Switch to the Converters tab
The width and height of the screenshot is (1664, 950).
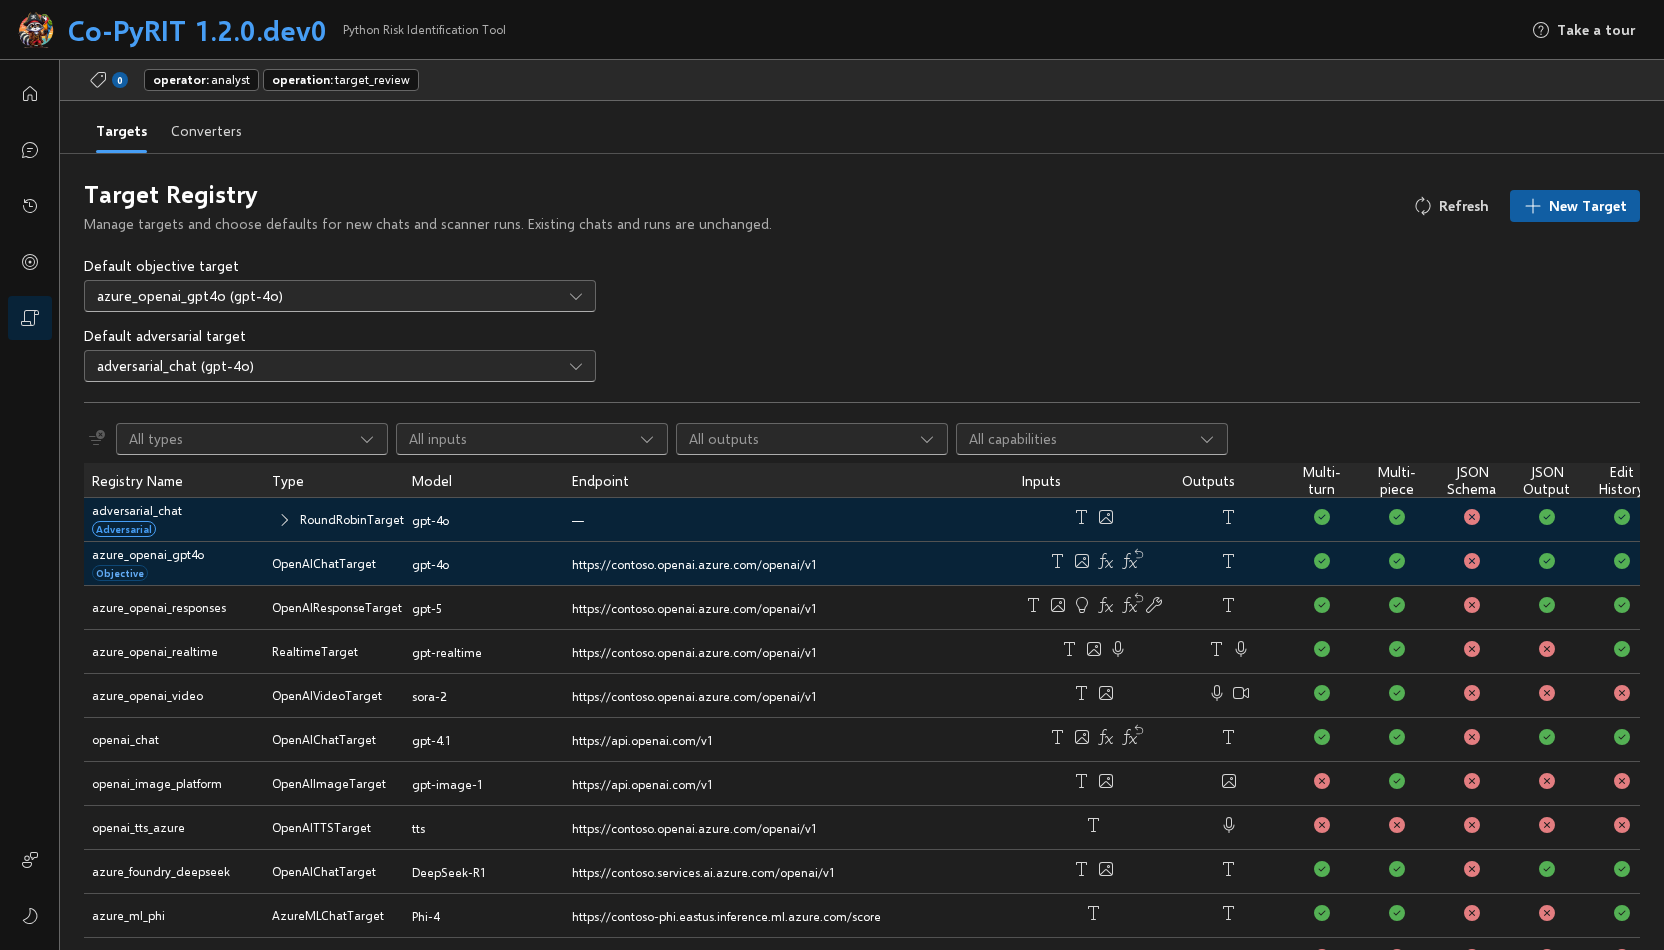coord(206,131)
